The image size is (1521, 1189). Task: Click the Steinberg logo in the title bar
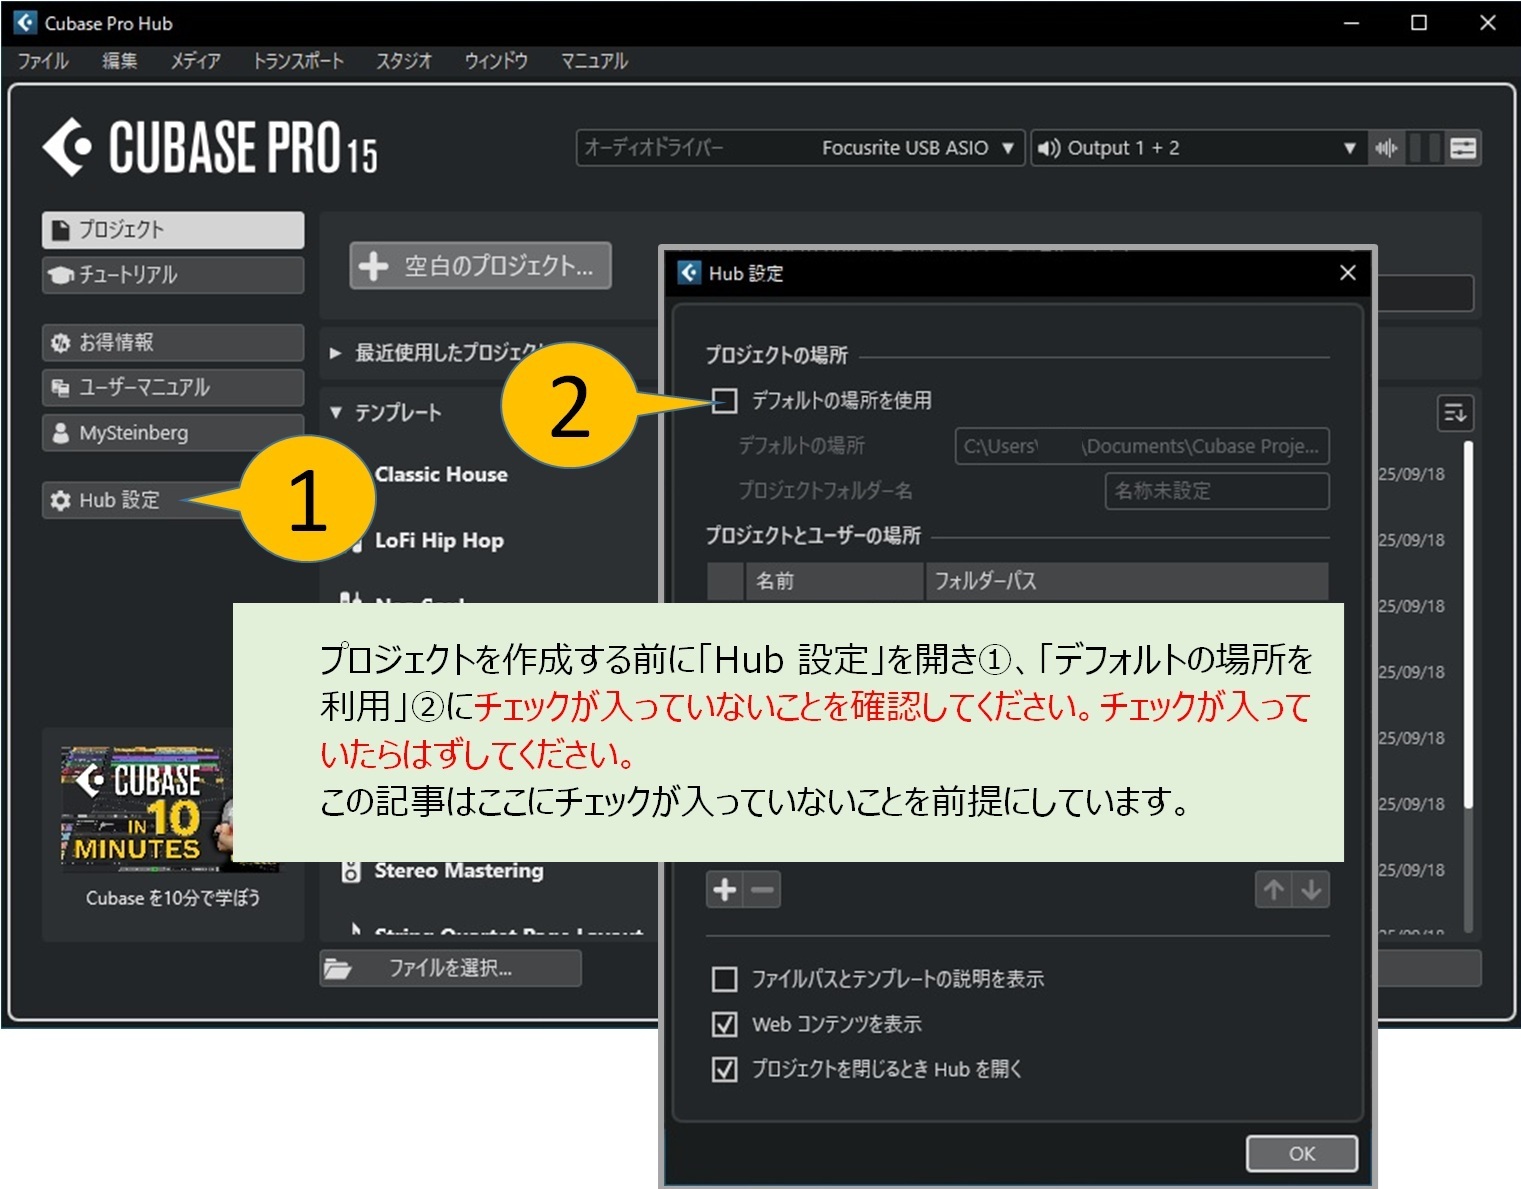[x=24, y=22]
